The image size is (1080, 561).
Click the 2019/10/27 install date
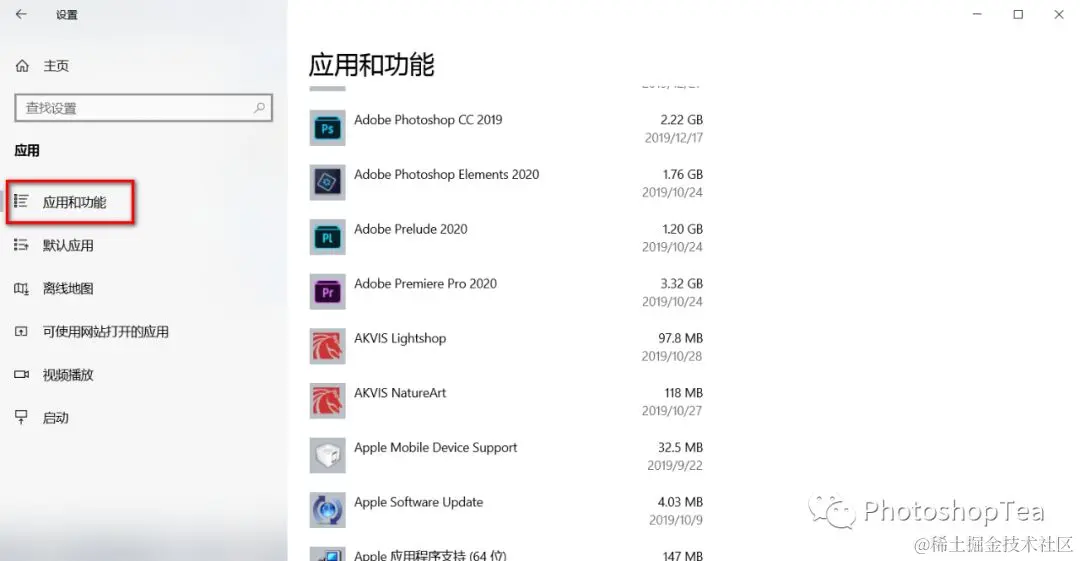[x=672, y=411]
